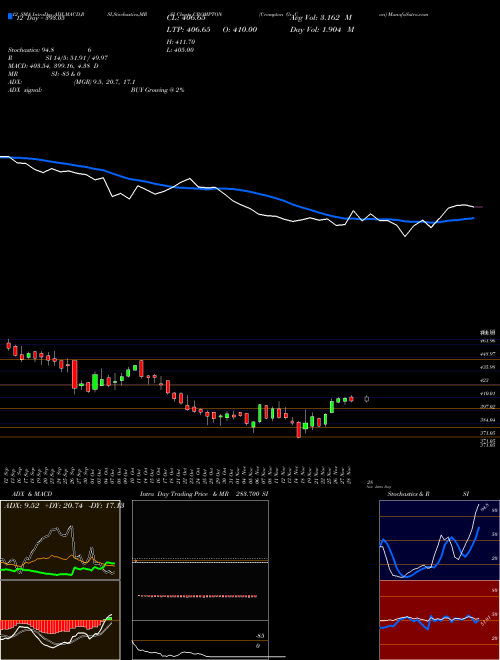This screenshot has height=660, width=500.
Task: Click the last hollow candlestick on the chart
Action: tap(367, 399)
